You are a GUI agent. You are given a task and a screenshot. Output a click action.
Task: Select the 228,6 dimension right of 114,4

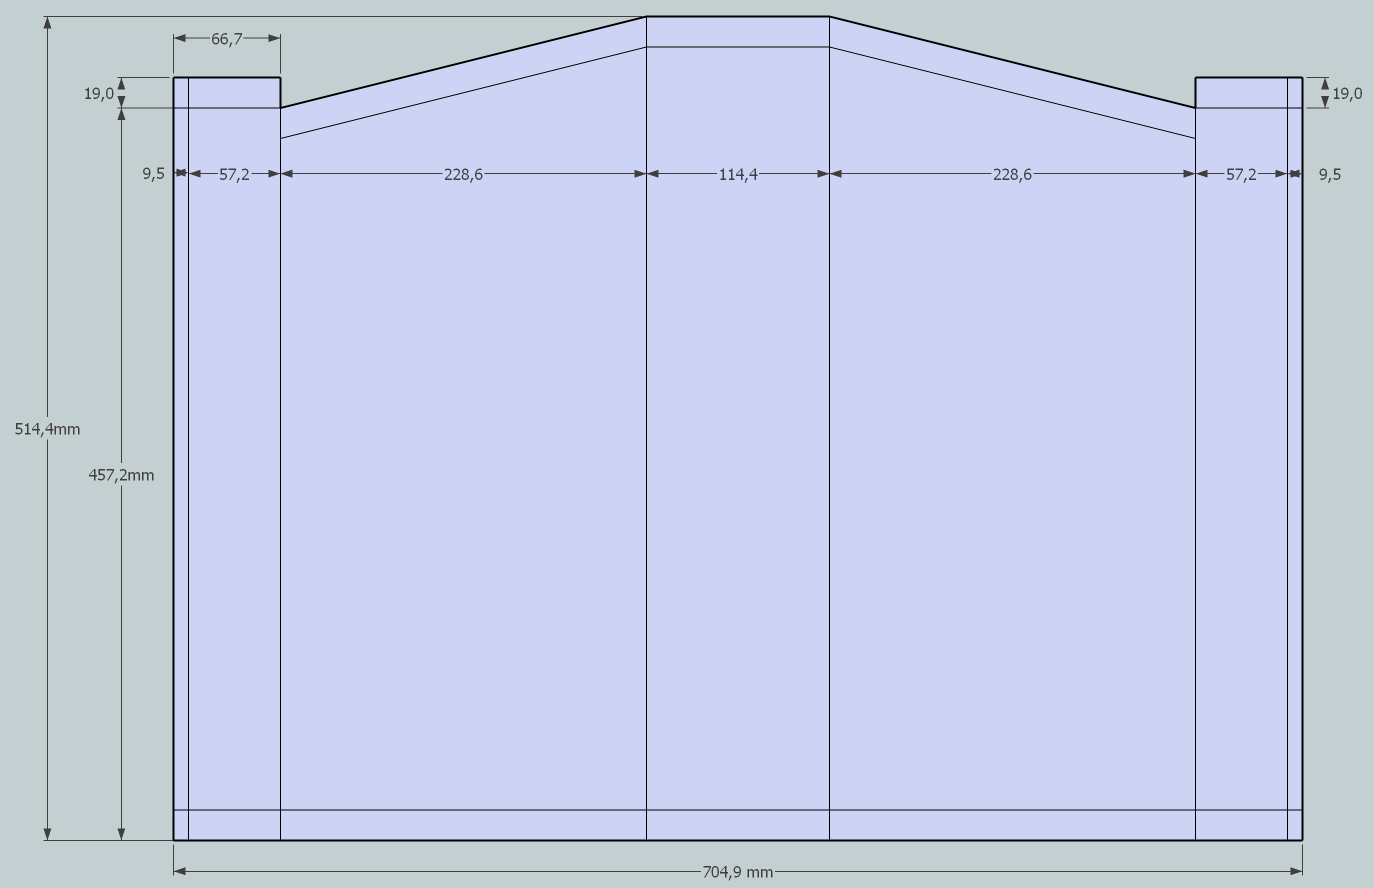pos(1012,174)
